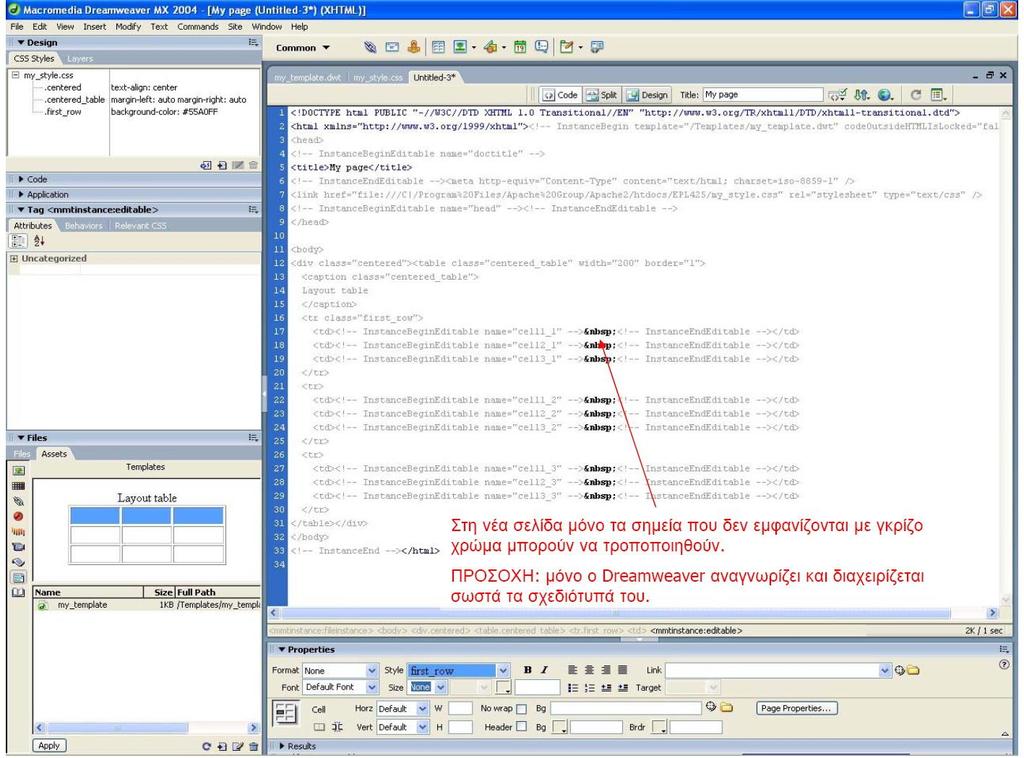Toggle Unordered List in Properties
This screenshot has width=1024, height=758.
point(573,687)
